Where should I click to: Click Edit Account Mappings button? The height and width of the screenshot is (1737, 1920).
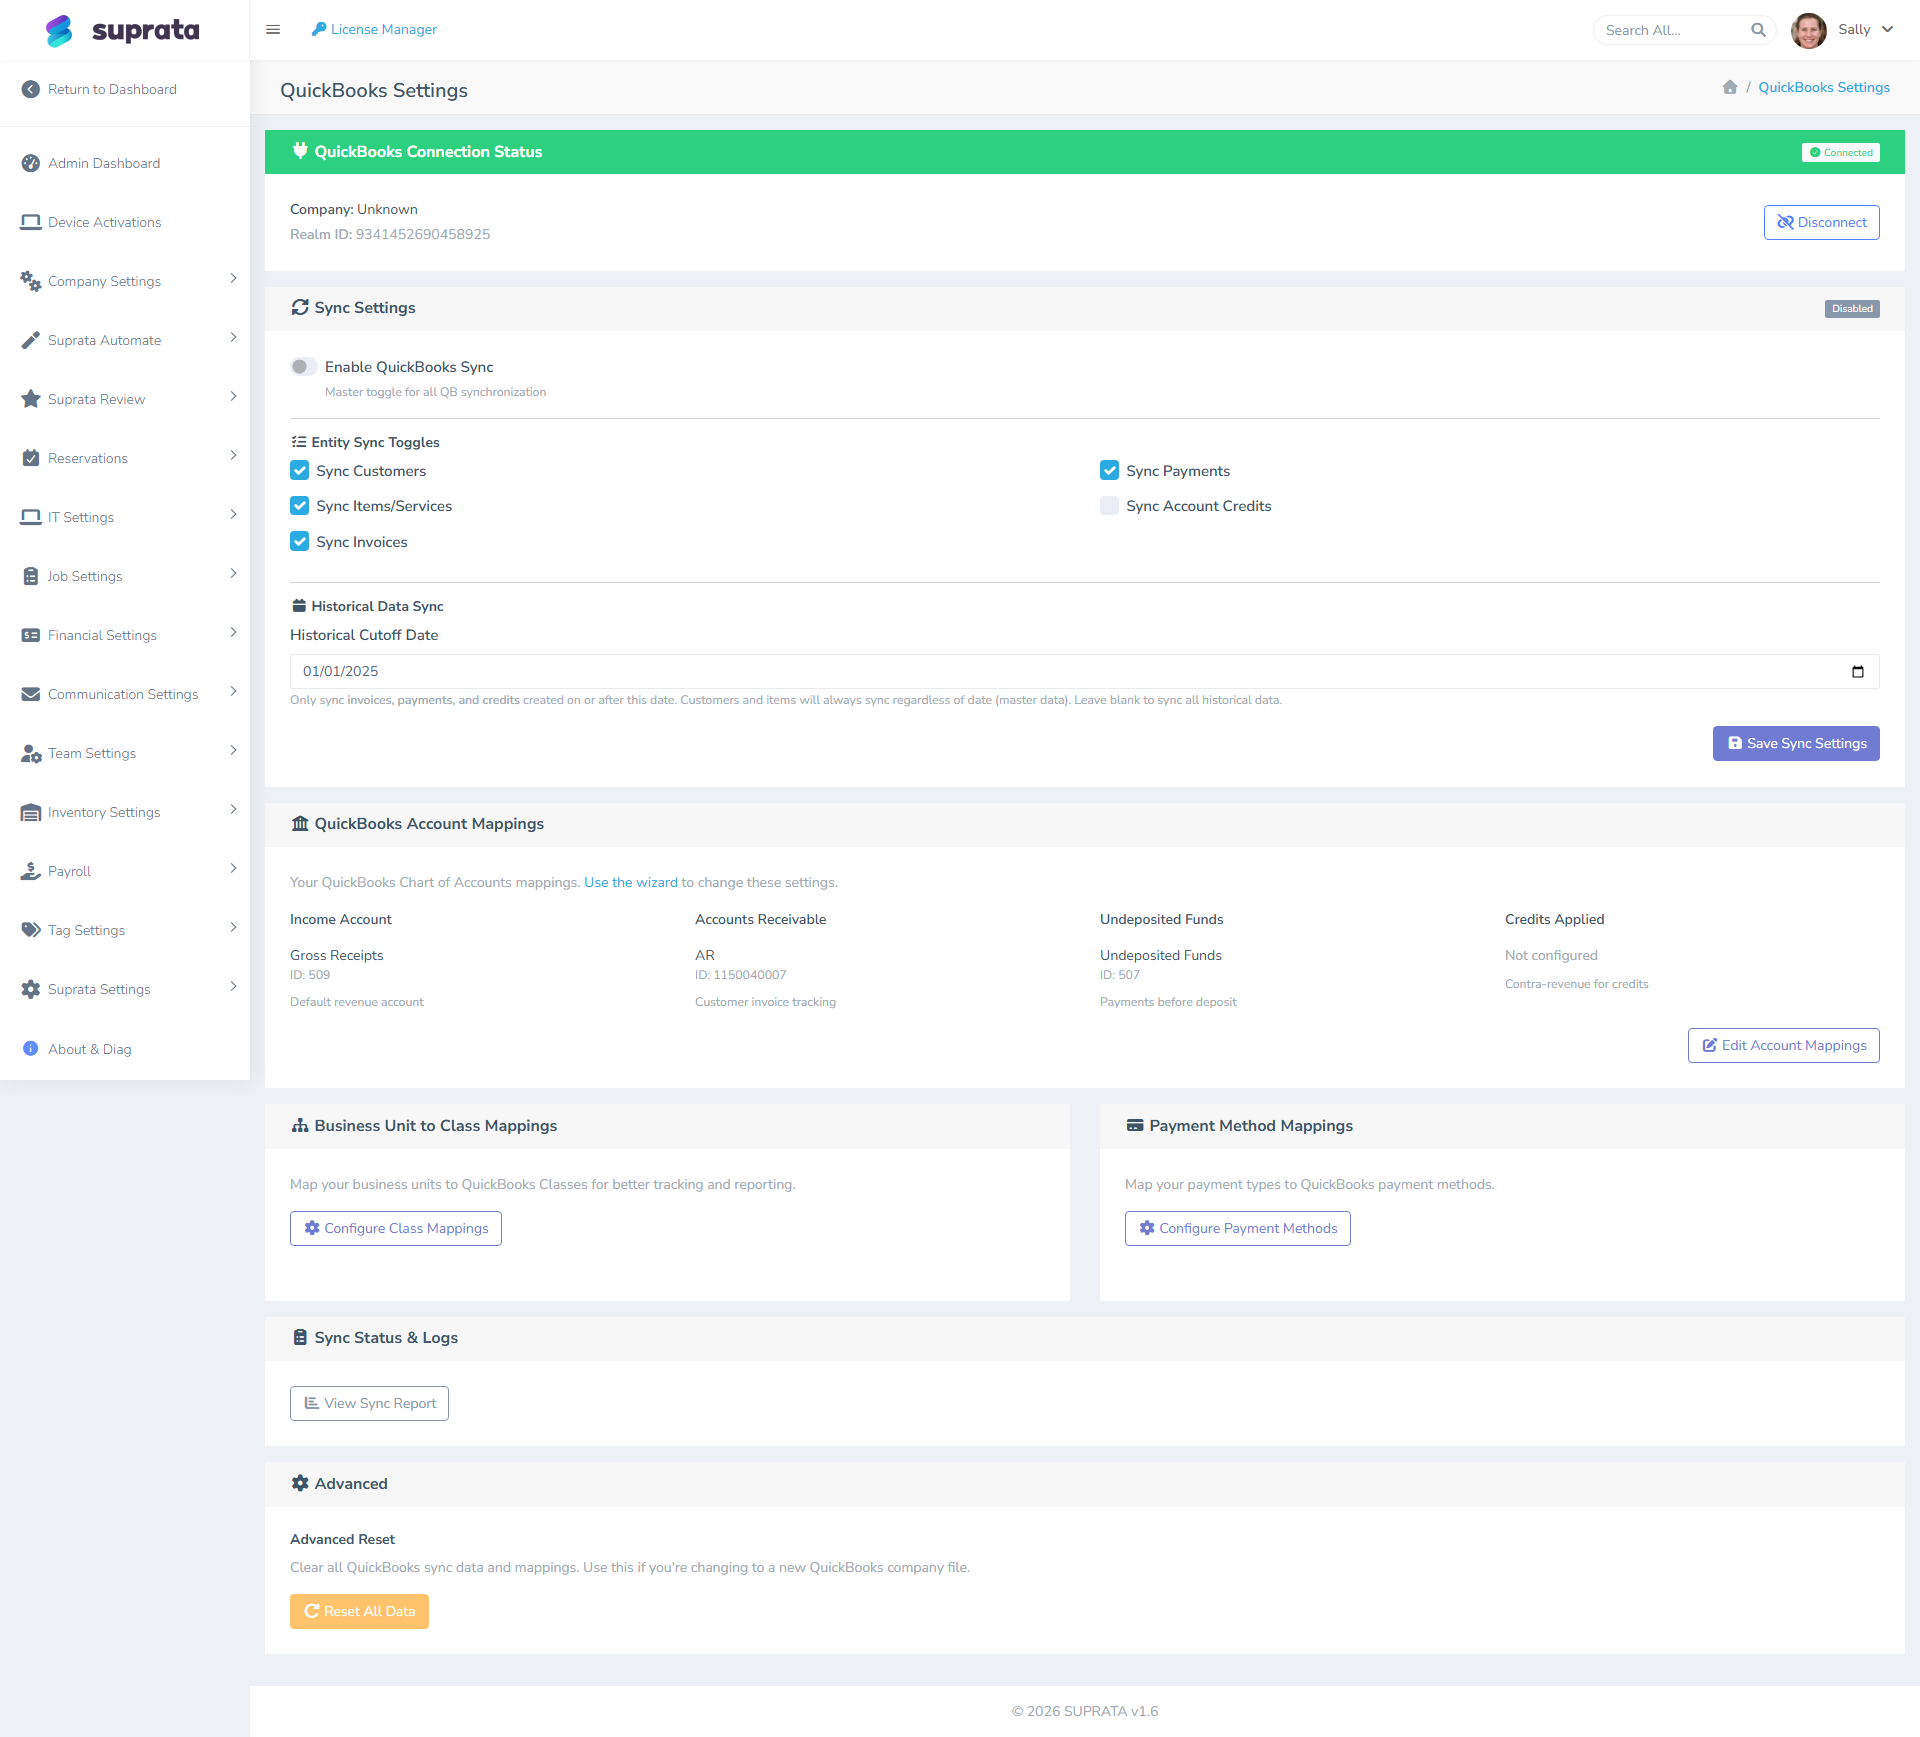1783,1045
